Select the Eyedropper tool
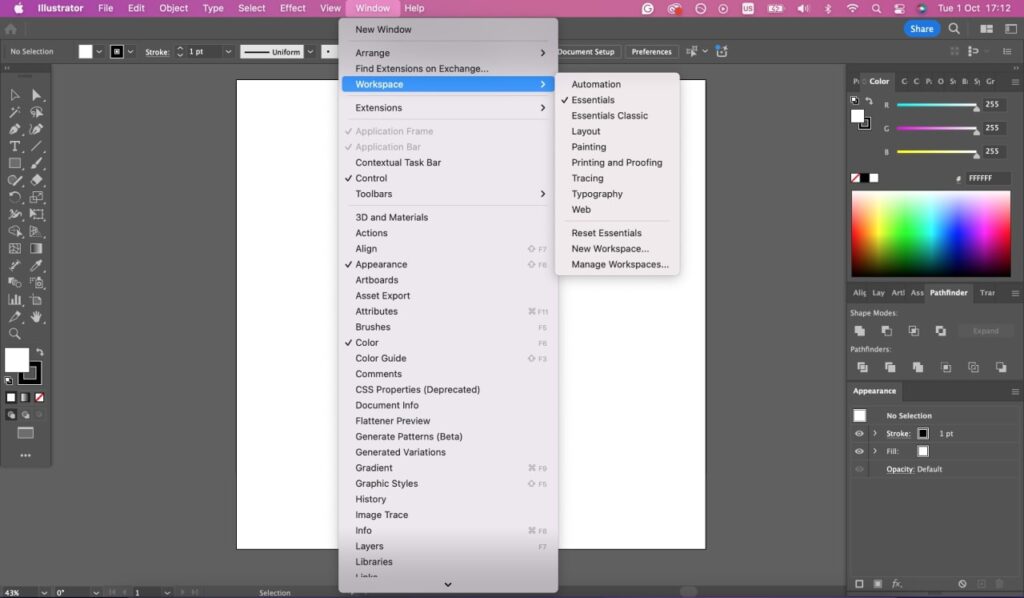1024x598 pixels. (37, 265)
